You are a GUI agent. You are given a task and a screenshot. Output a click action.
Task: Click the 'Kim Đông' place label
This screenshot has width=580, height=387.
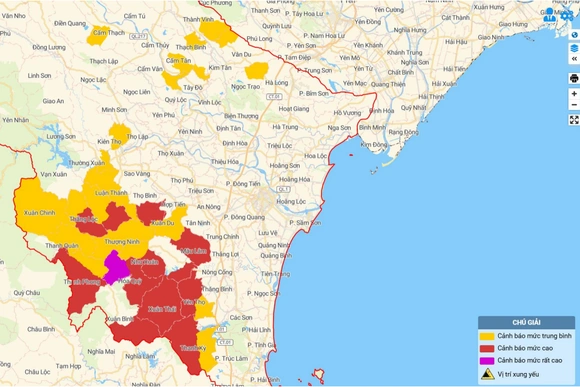pyautogui.click(x=374, y=145)
